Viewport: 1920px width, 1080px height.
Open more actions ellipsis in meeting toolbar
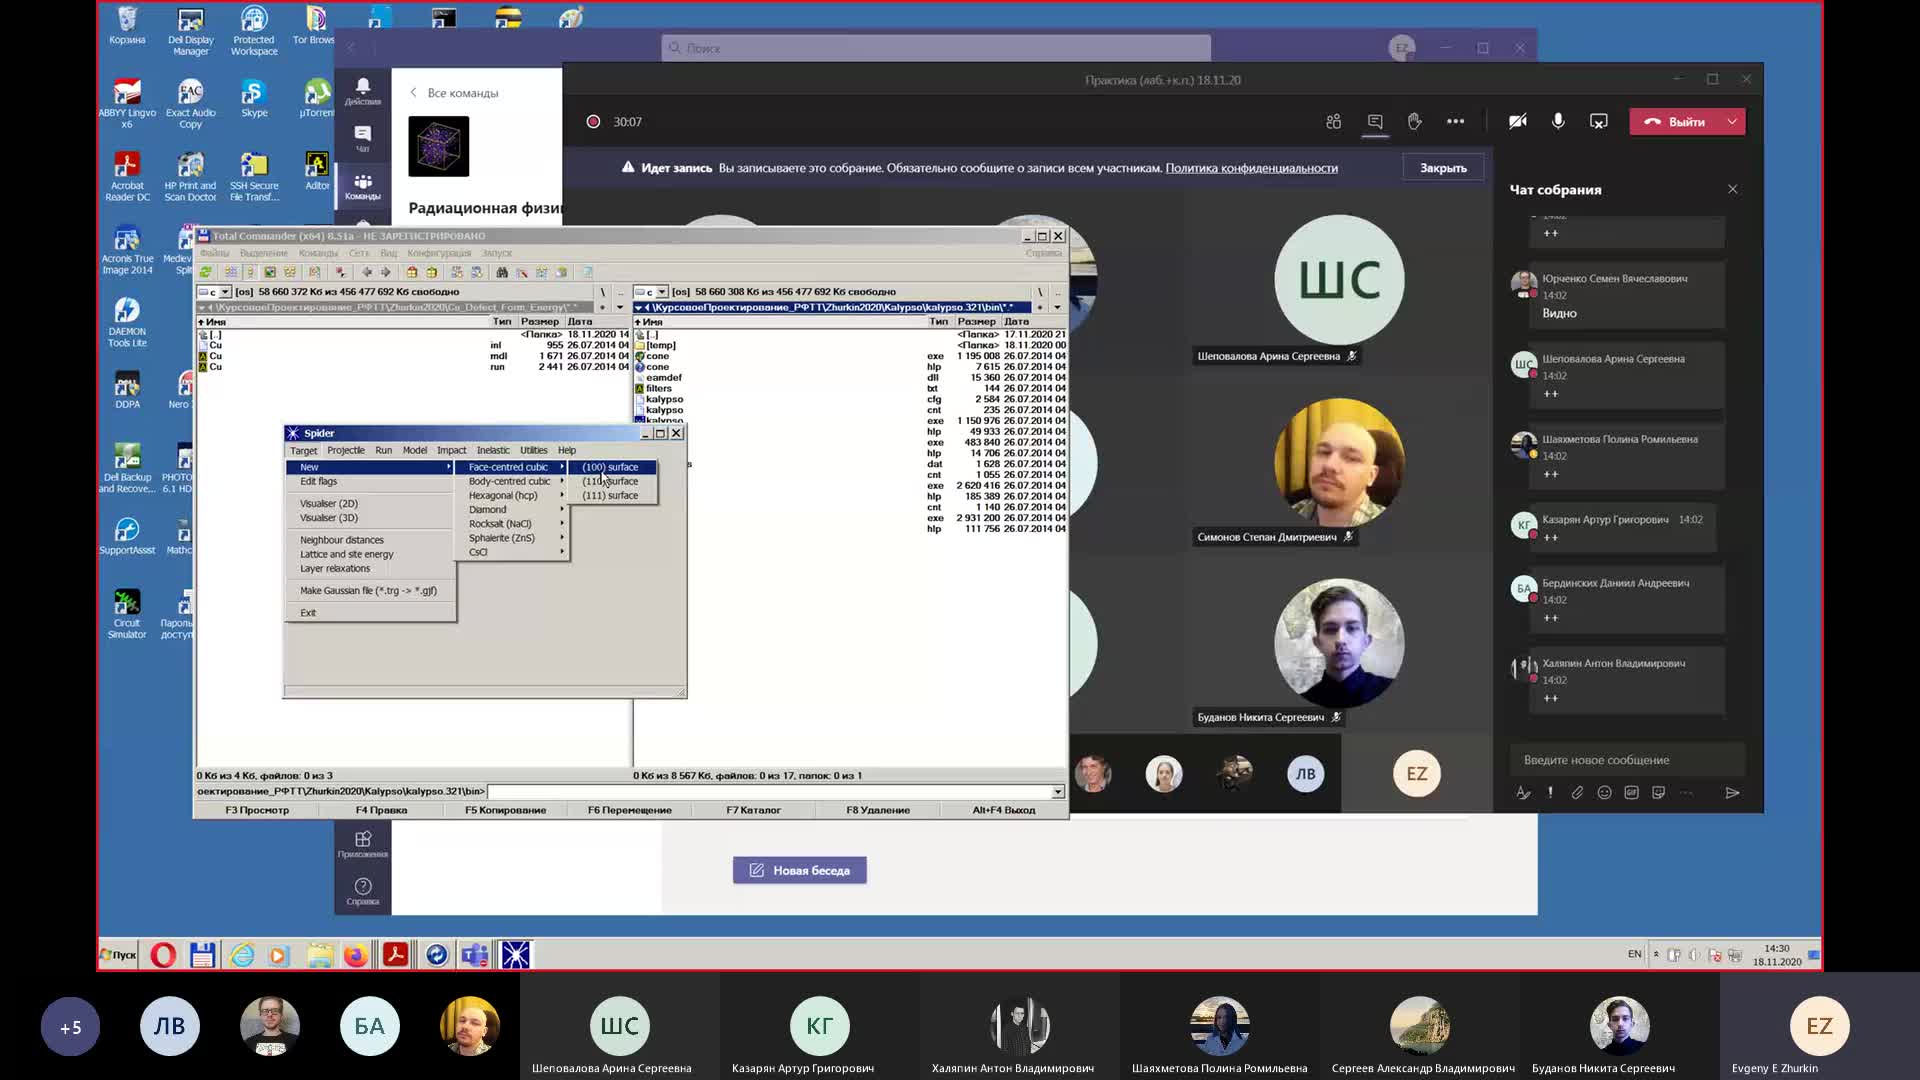pyautogui.click(x=1456, y=121)
